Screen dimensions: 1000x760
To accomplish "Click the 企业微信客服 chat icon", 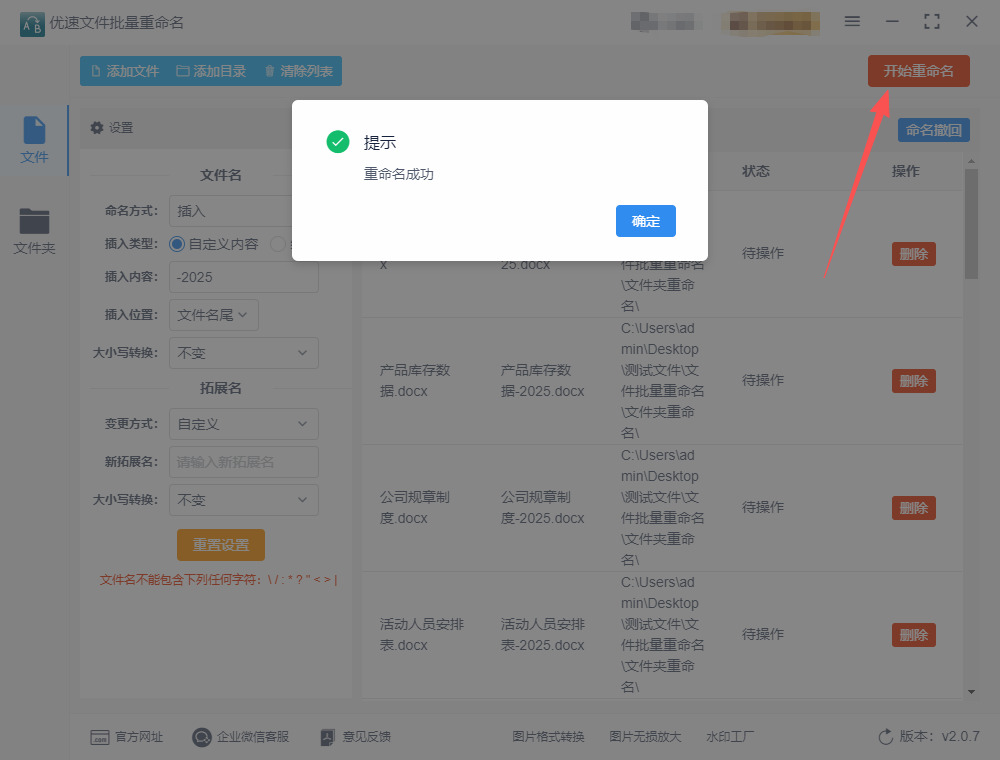I will 202,737.
